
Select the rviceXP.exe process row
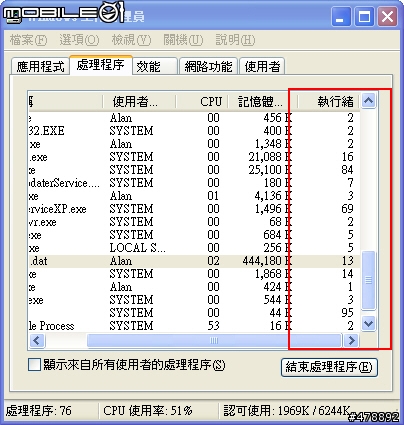(x=195, y=209)
